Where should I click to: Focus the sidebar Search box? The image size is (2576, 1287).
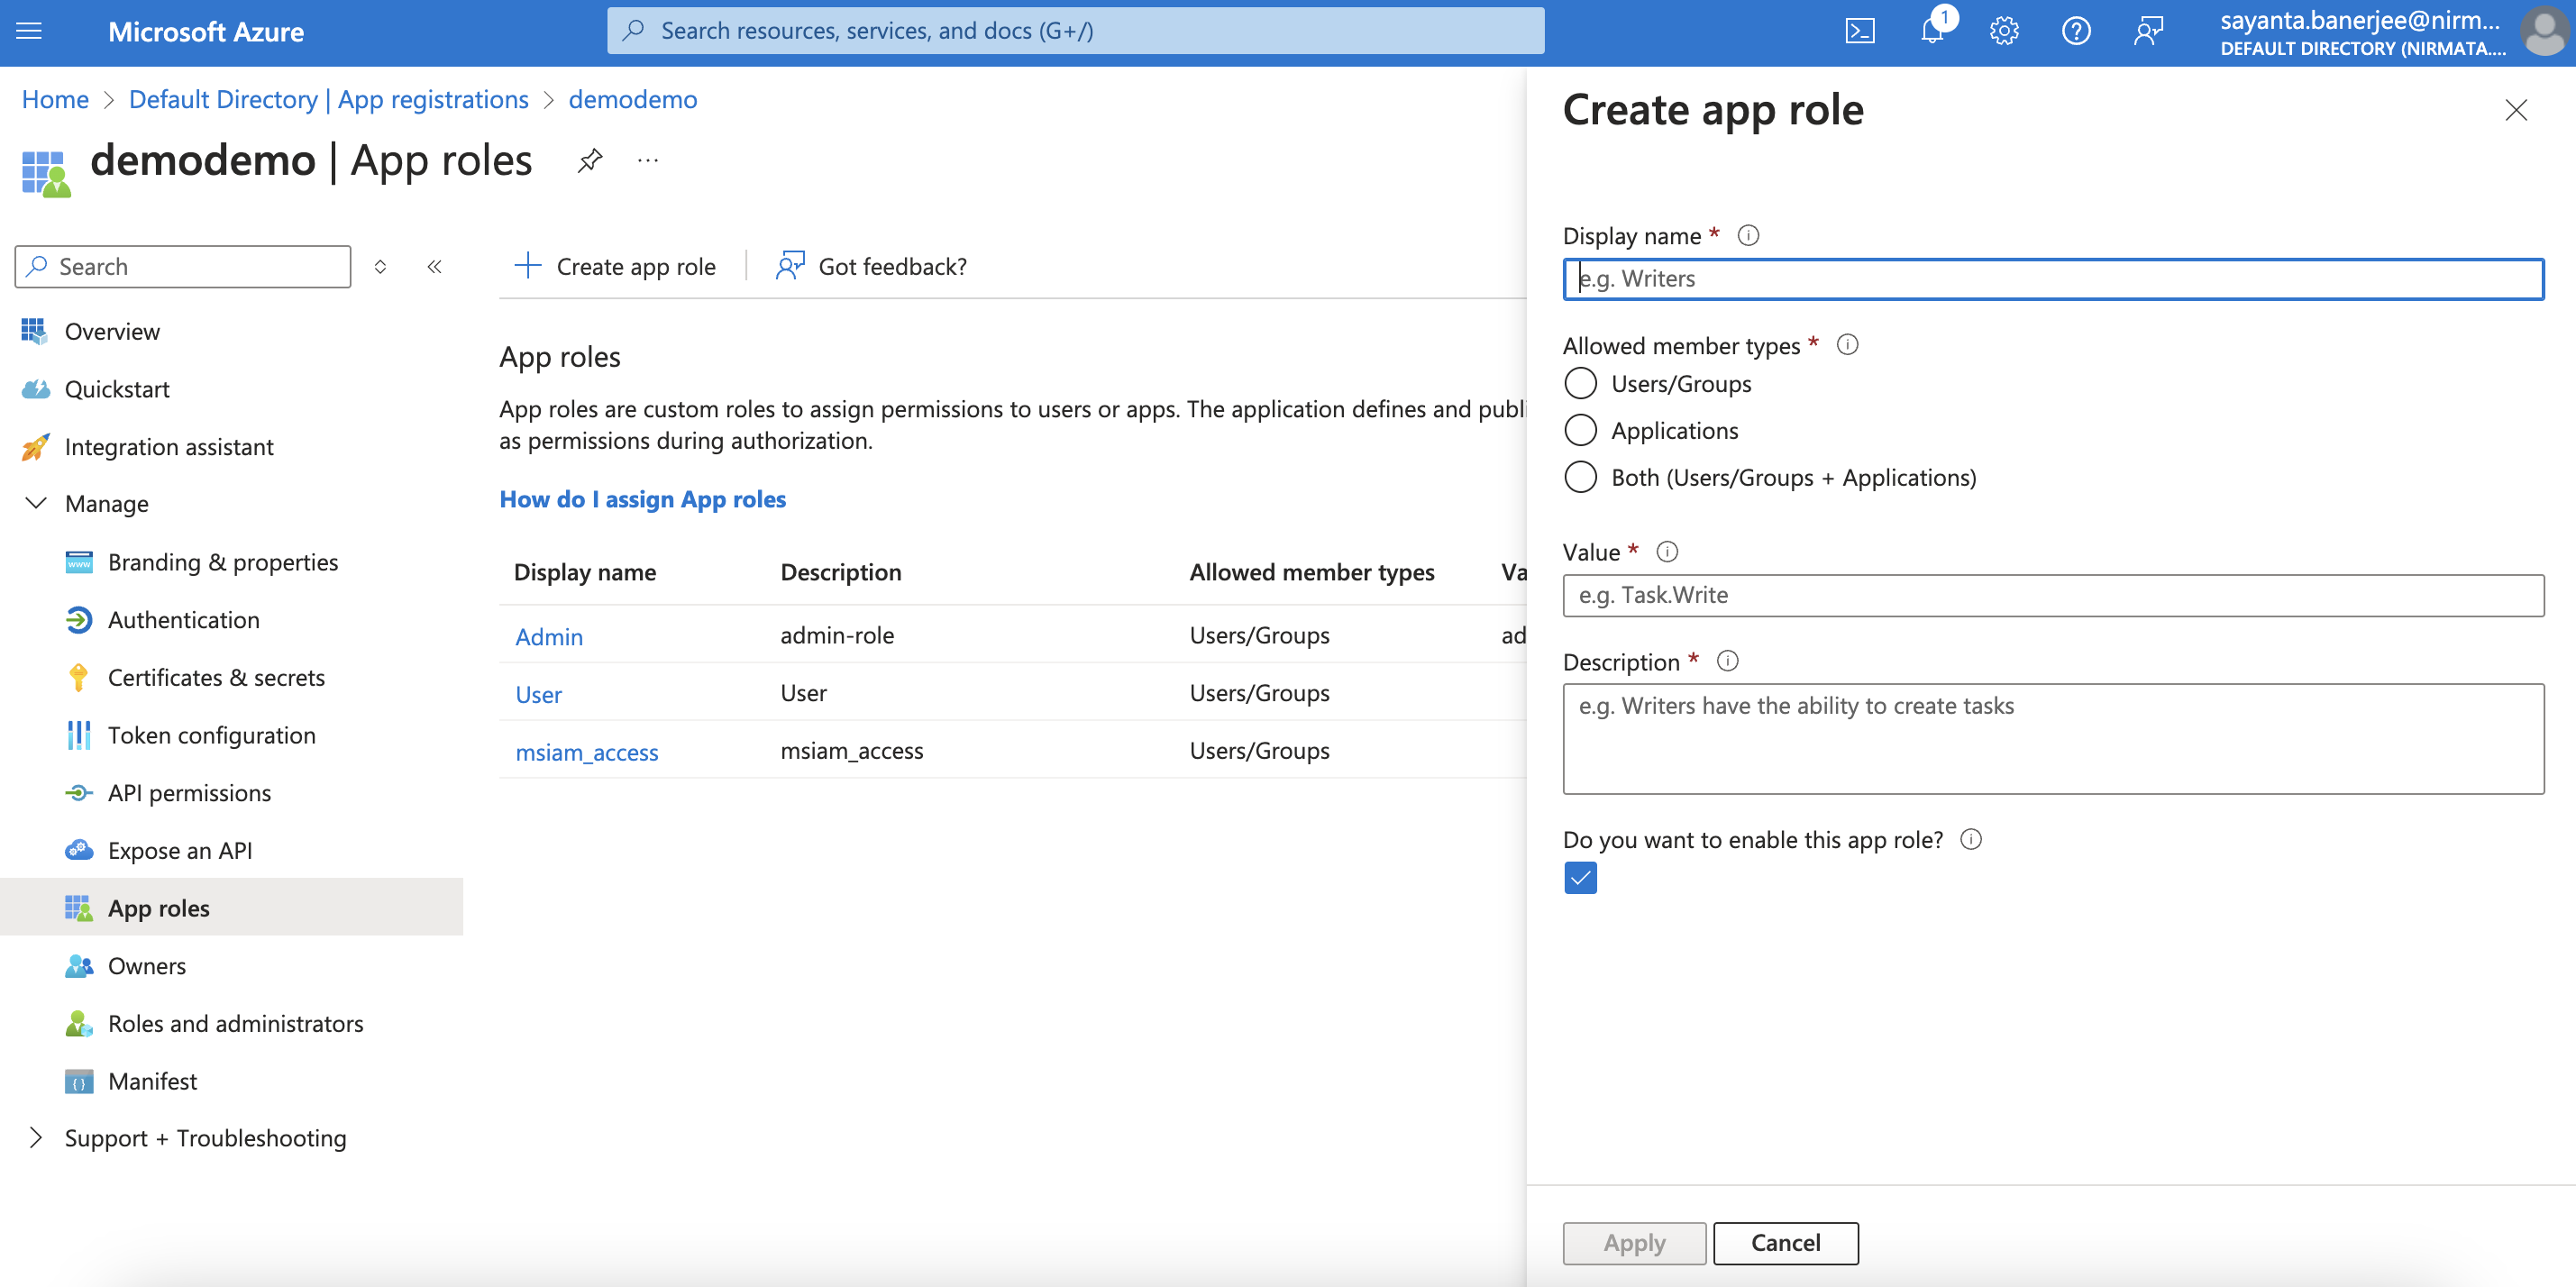[183, 266]
